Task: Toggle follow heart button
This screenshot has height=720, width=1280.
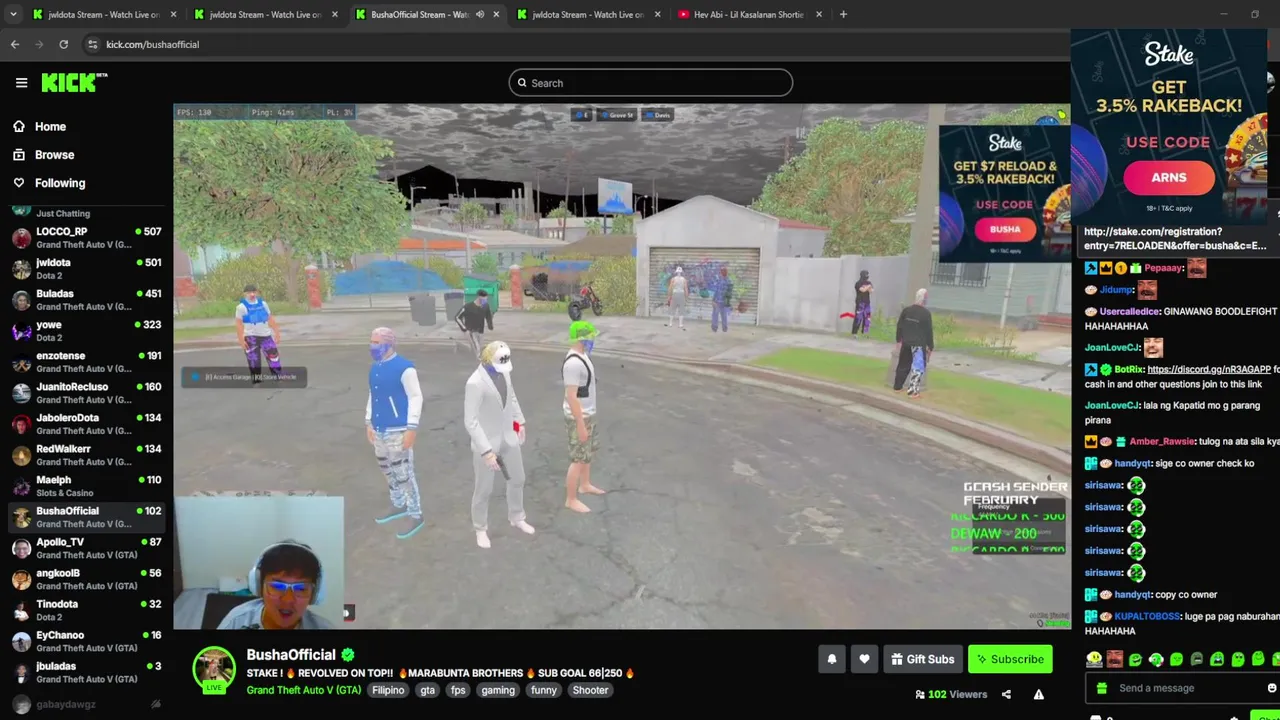Action: [x=864, y=659]
